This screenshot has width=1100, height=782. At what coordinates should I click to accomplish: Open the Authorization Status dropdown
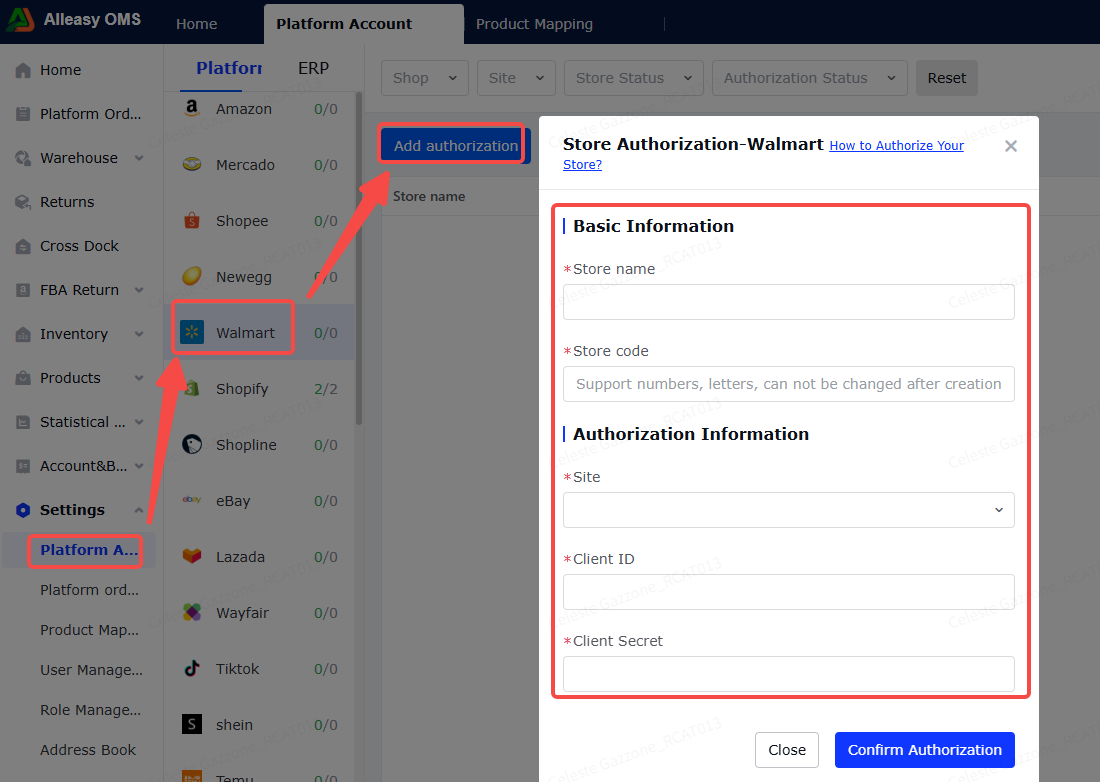pos(810,78)
